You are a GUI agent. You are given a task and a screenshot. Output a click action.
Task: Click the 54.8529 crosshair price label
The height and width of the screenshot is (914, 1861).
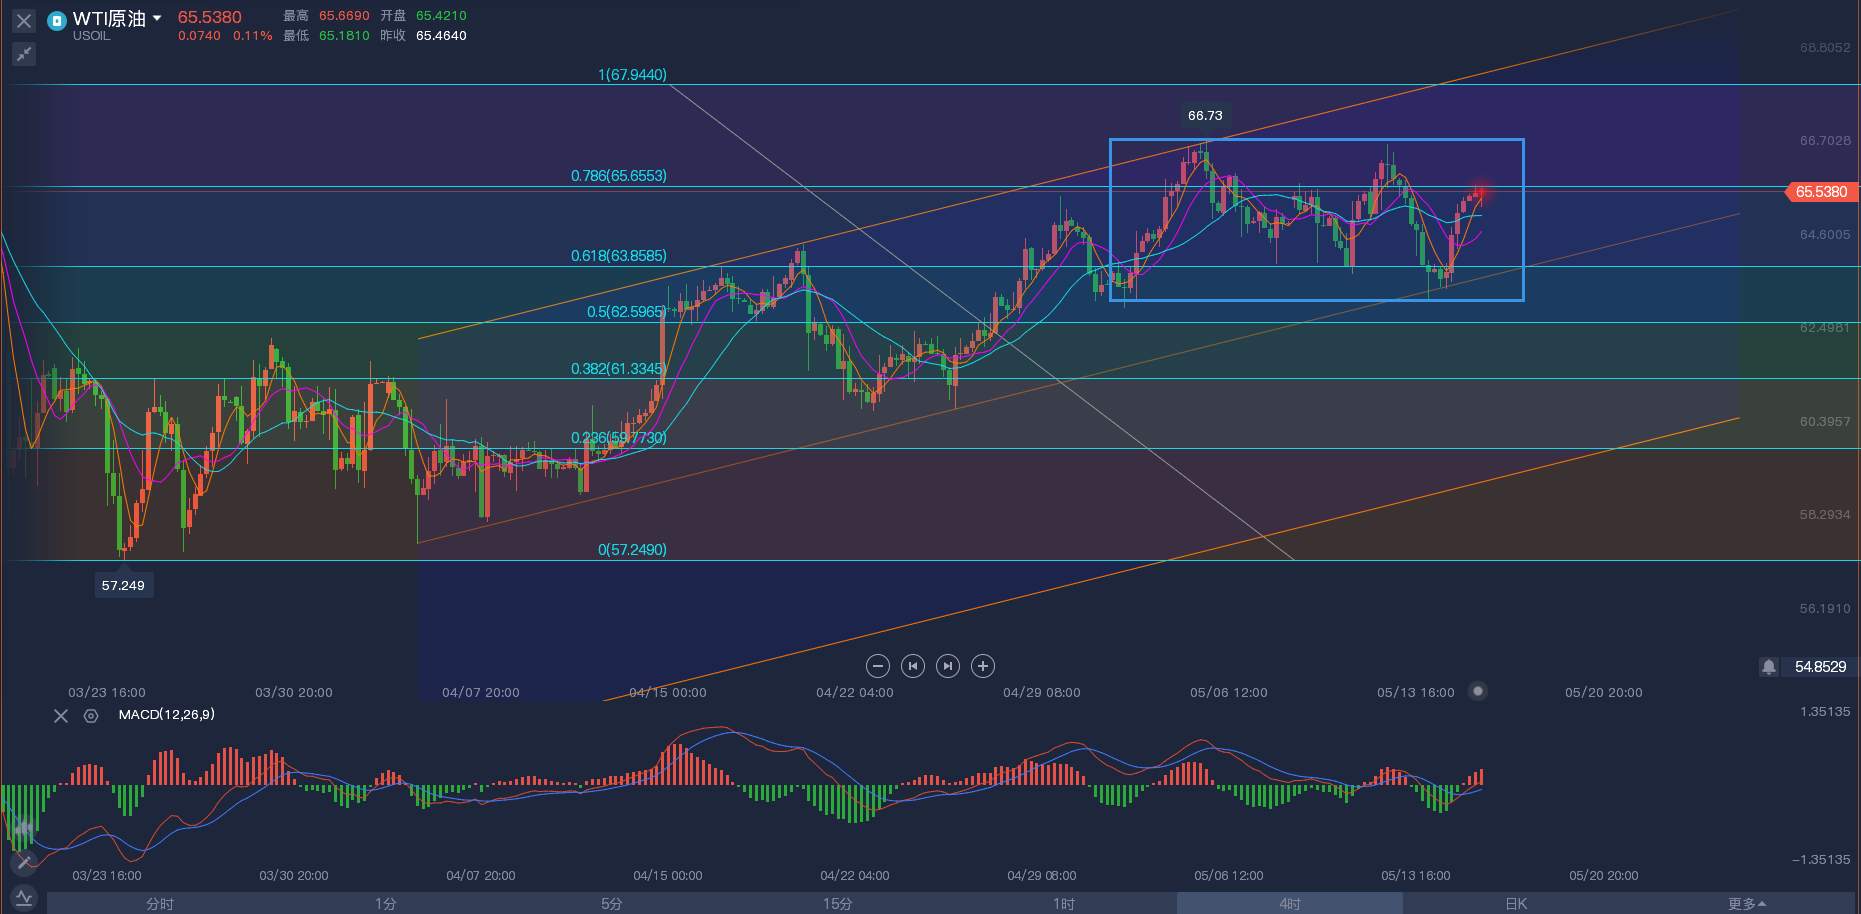1820,667
